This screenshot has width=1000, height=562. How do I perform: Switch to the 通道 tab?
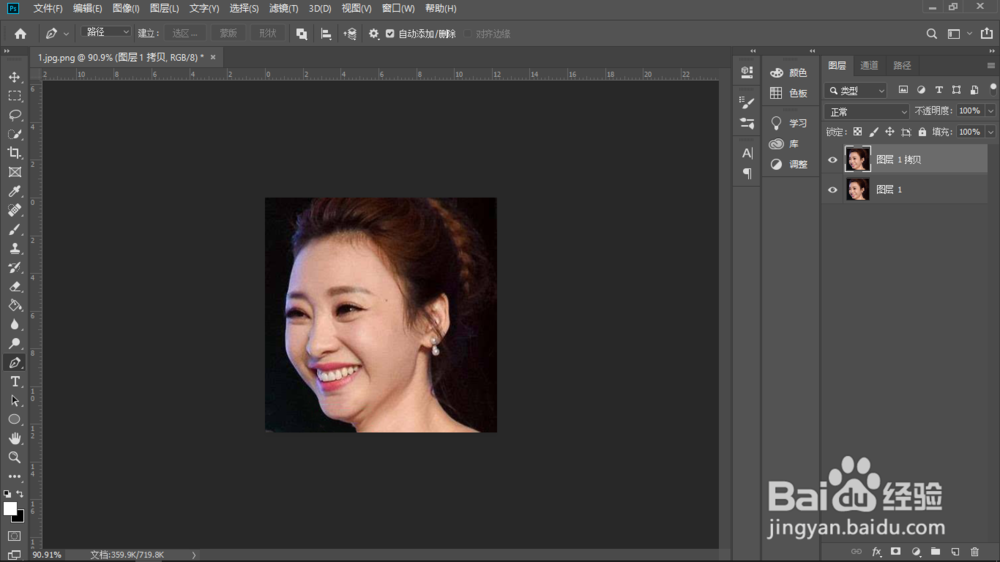coord(869,65)
